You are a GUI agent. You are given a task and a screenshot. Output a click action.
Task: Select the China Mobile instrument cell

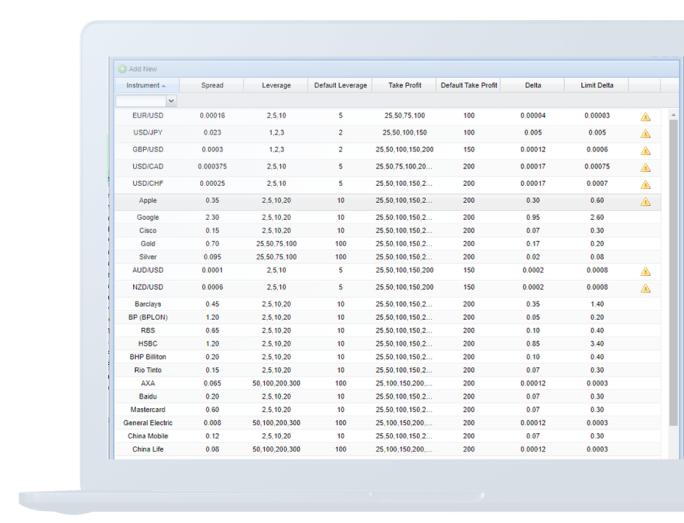point(147,436)
